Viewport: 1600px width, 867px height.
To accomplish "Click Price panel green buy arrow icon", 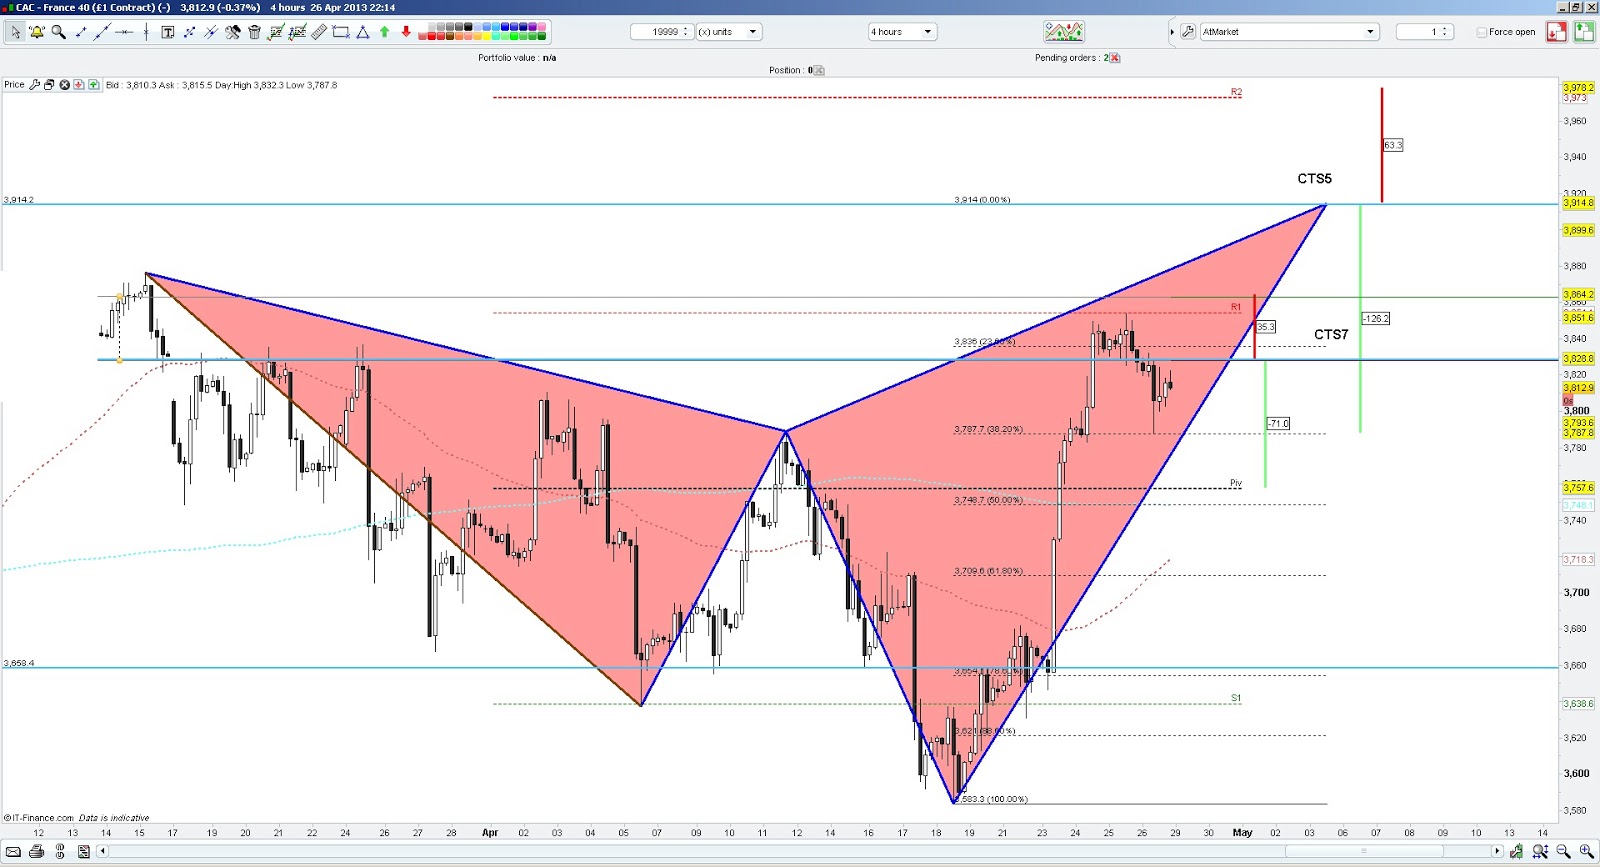I will (93, 85).
